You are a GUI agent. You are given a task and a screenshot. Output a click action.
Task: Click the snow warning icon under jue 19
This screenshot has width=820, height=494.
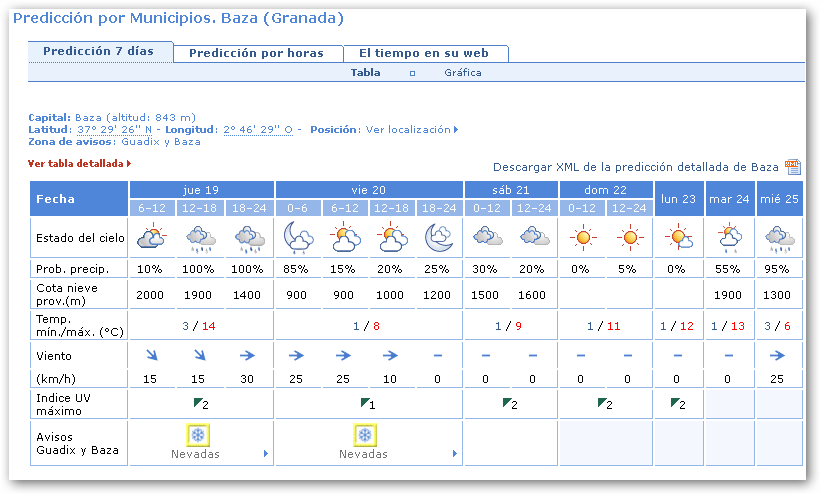198,435
